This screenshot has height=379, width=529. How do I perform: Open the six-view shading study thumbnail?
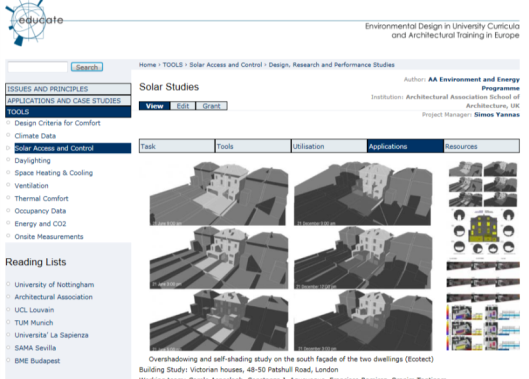(483, 184)
